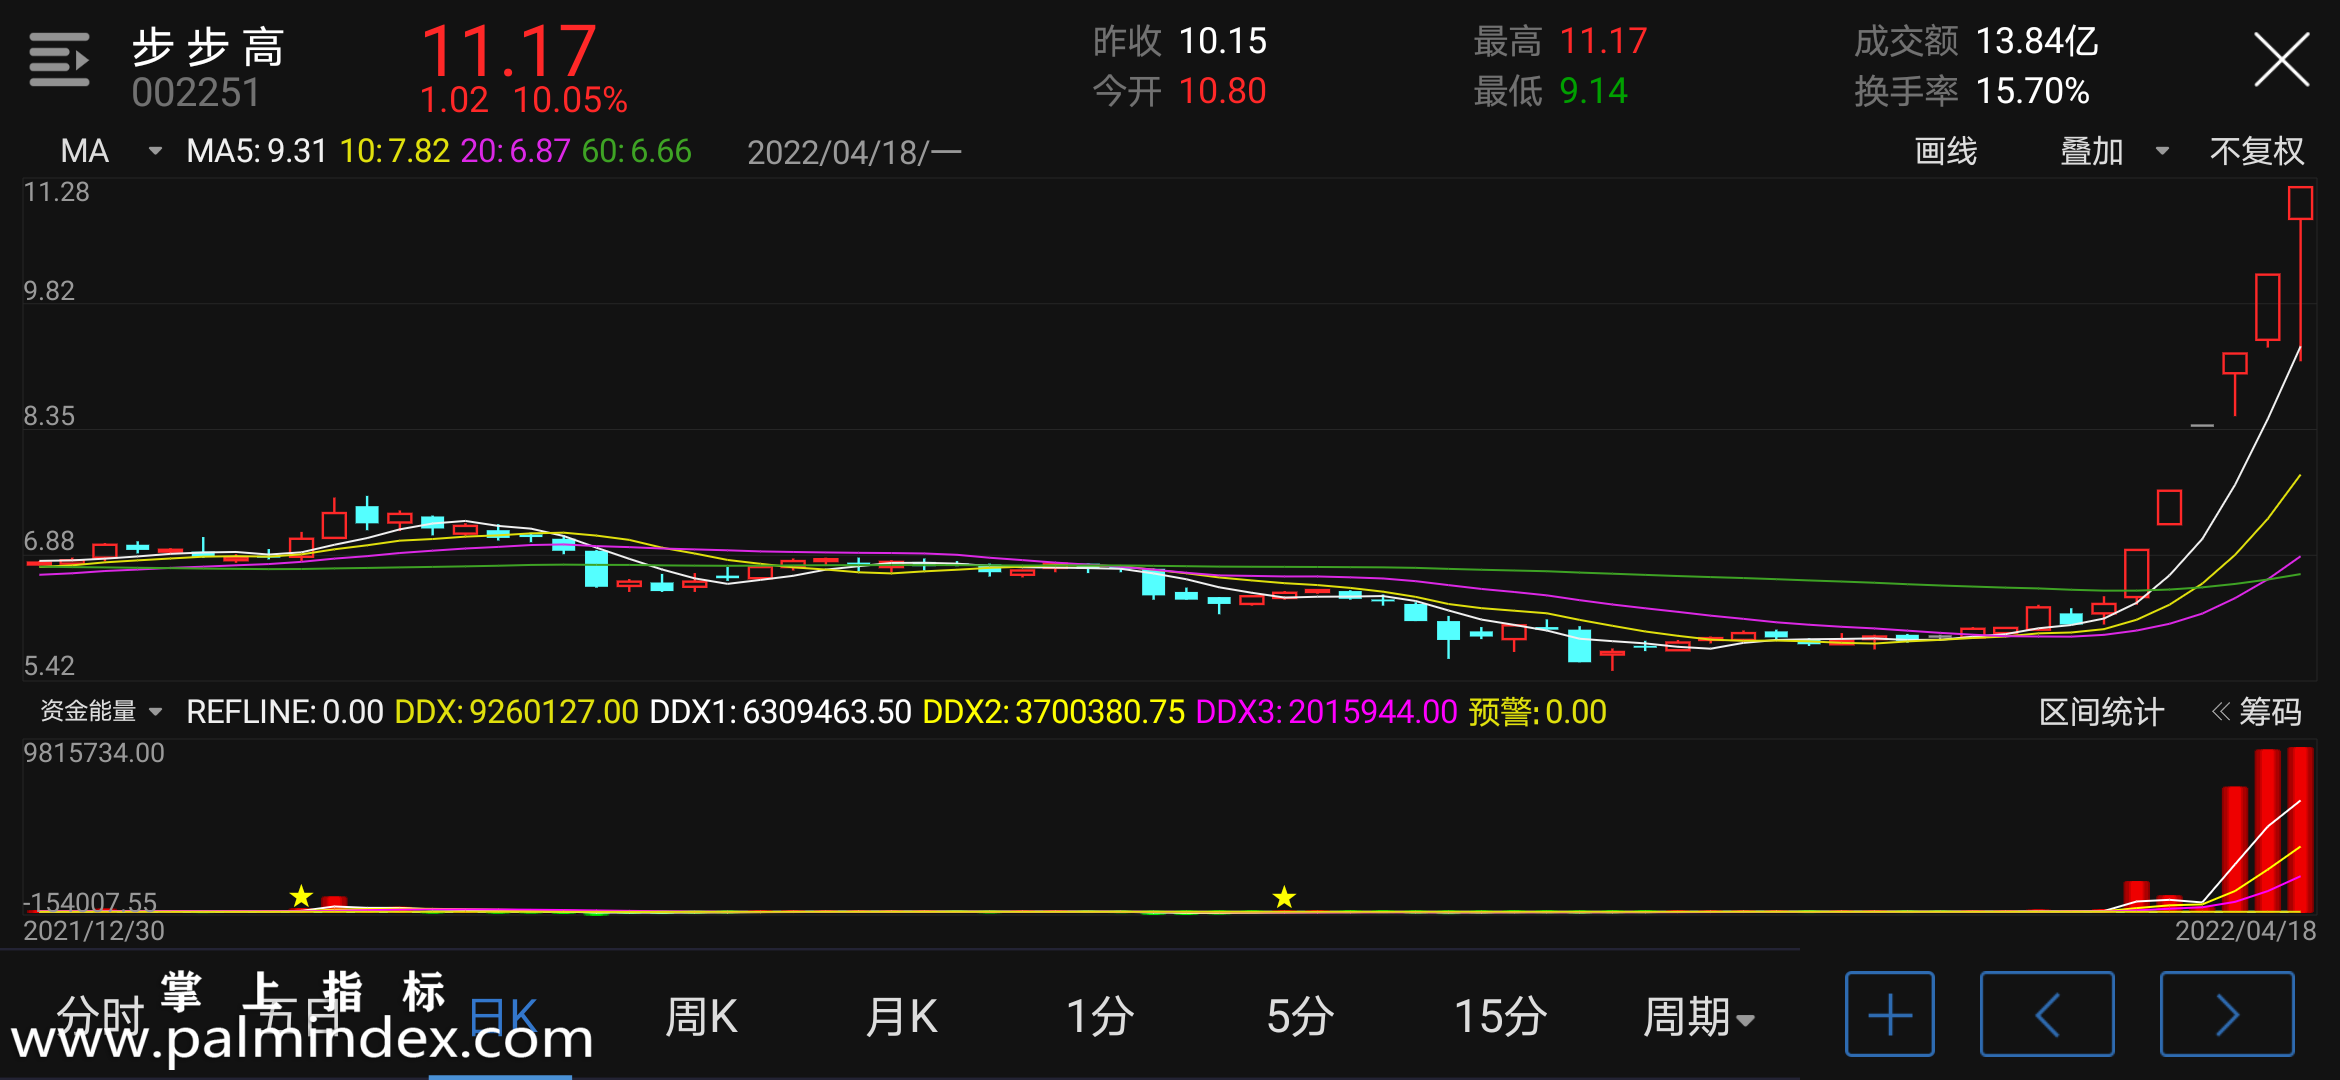Click MA 60: 6.66 value
The height and width of the screenshot is (1080, 2340).
tap(636, 151)
